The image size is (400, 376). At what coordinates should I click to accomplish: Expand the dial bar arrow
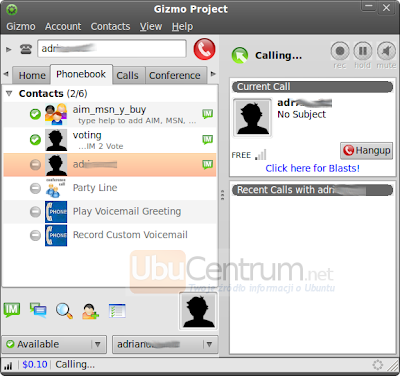pos(9,49)
